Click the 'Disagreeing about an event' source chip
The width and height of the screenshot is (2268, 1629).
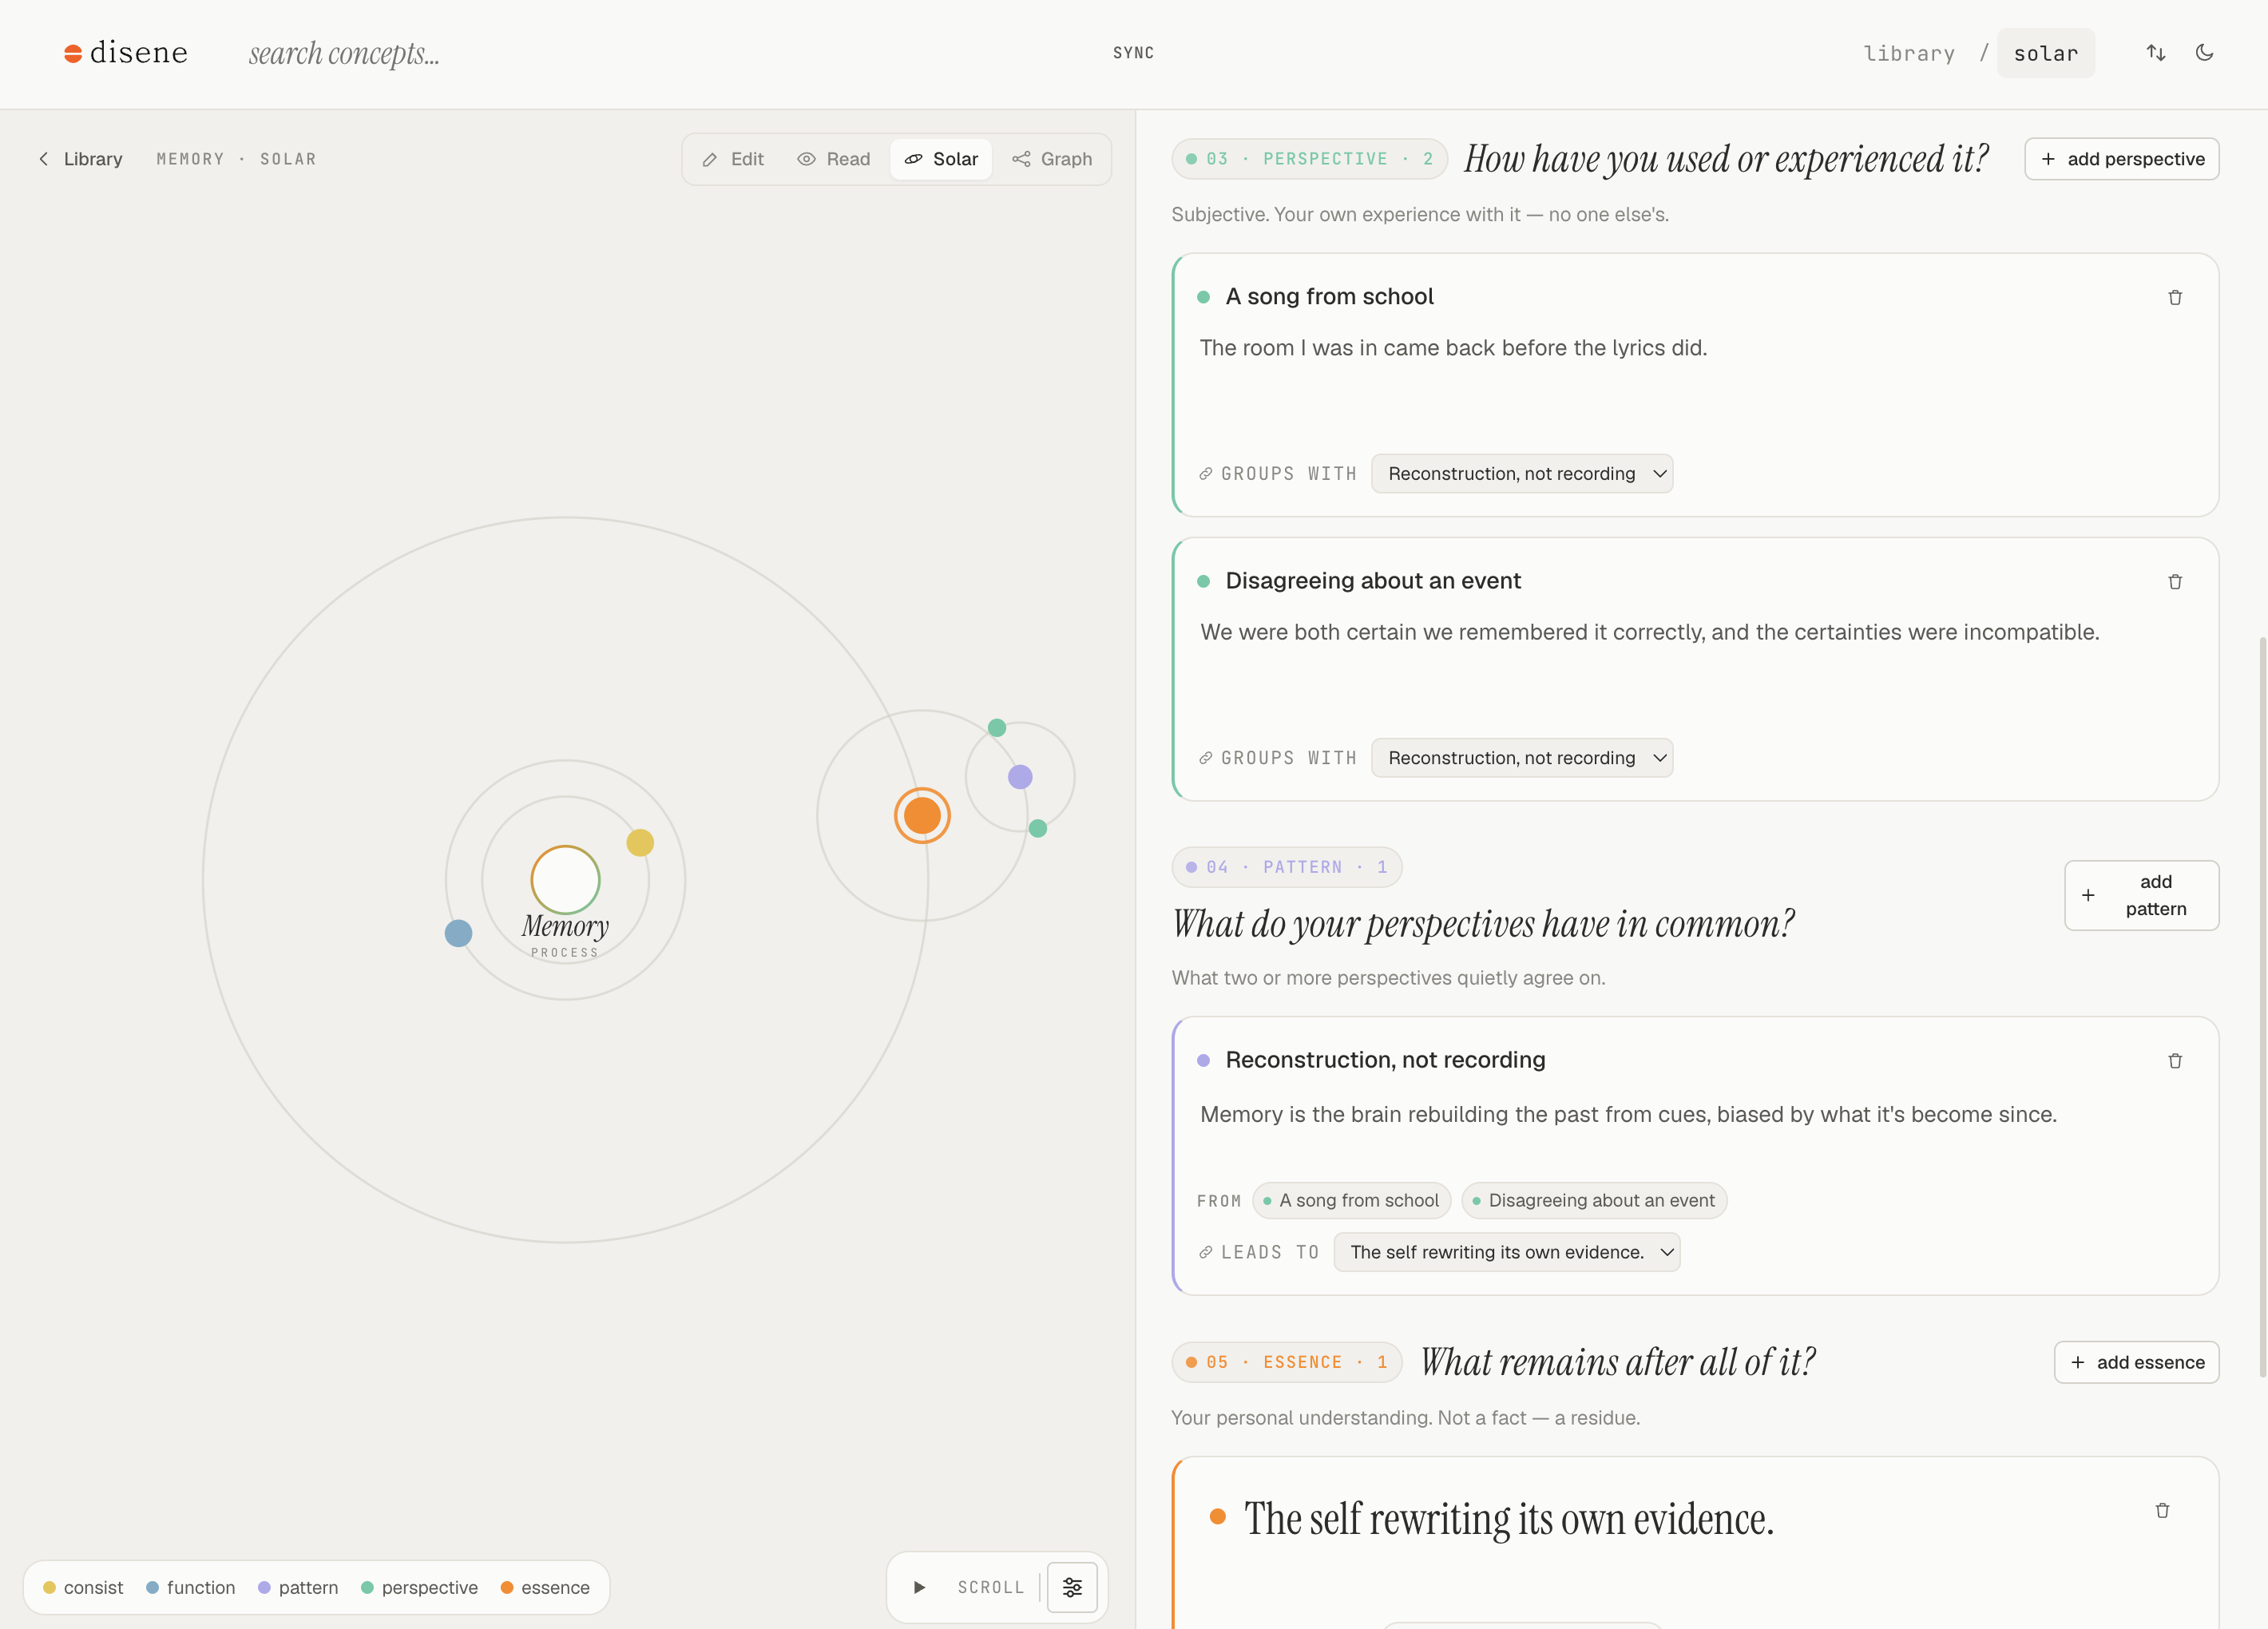coord(1593,1200)
